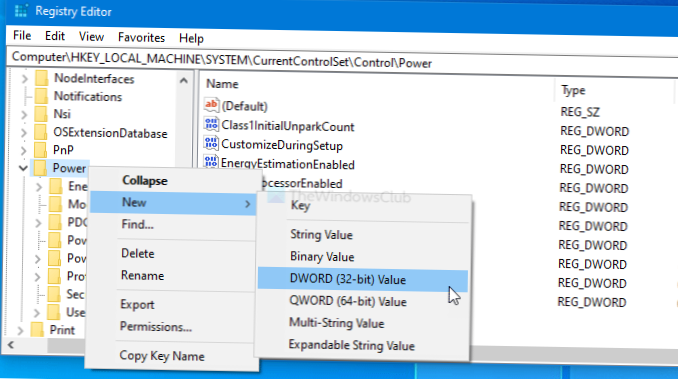Open the Help menu
The width and height of the screenshot is (678, 379).
(191, 38)
